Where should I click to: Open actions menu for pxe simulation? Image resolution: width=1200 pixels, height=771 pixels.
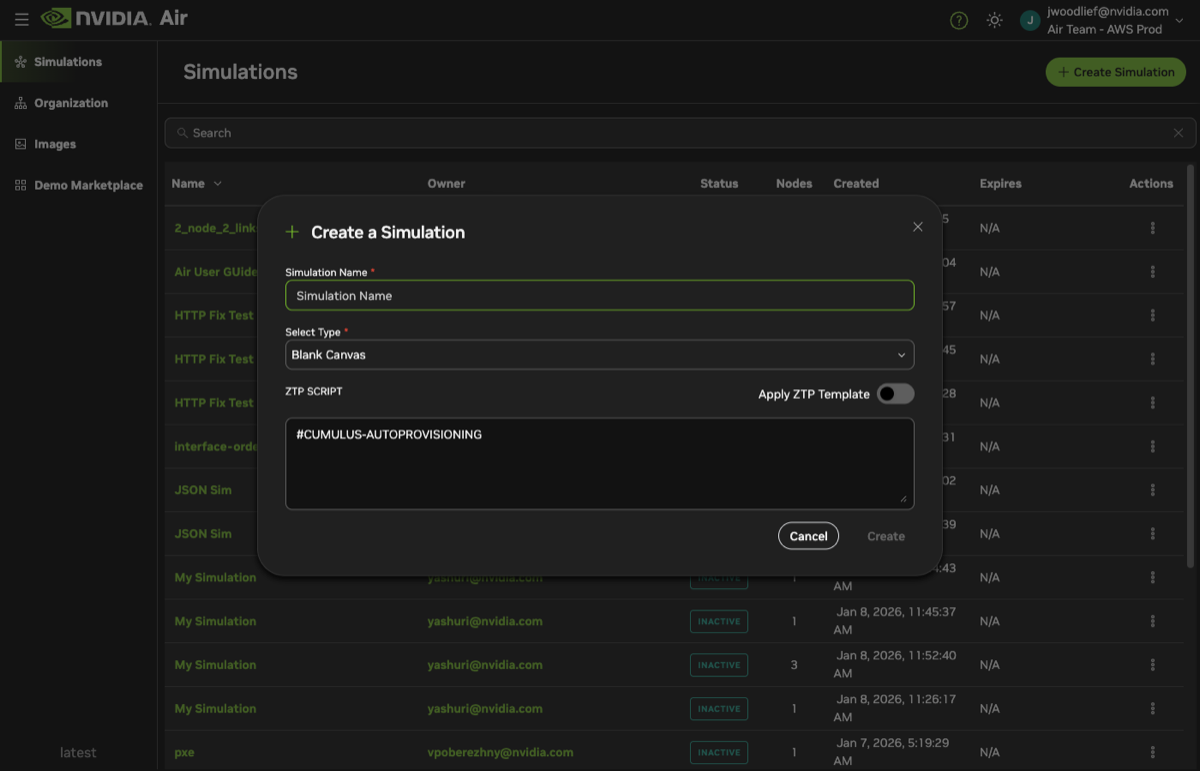1152,752
